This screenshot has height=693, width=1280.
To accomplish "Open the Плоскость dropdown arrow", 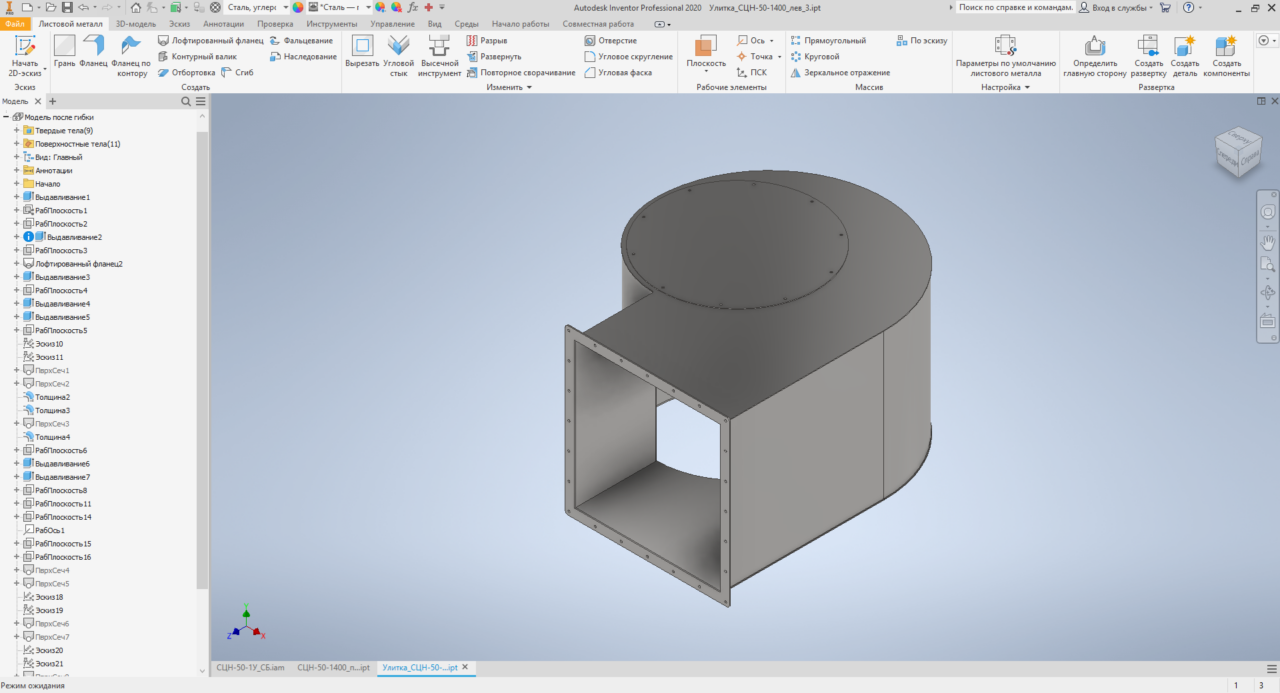I will pyautogui.click(x=706, y=73).
